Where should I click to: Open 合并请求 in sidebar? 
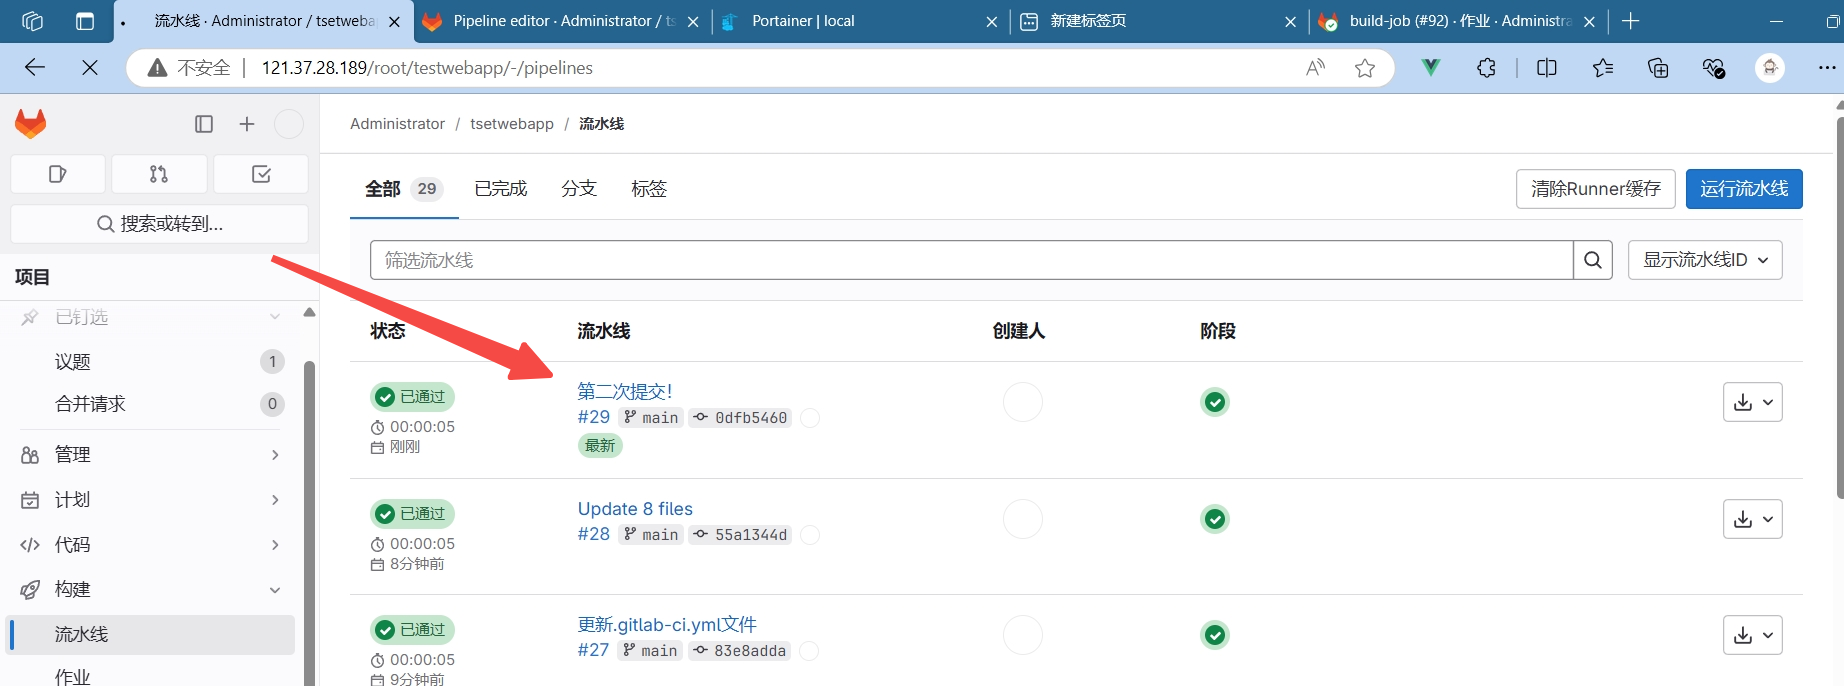(150, 404)
